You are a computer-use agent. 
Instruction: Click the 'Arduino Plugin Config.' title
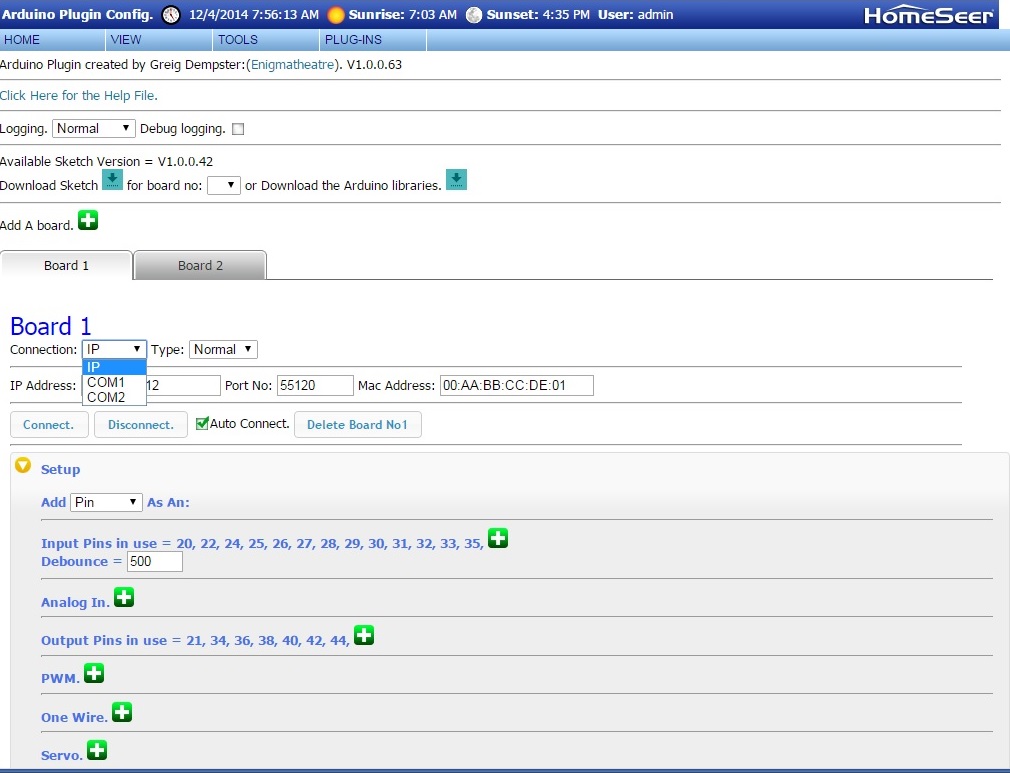tap(77, 15)
